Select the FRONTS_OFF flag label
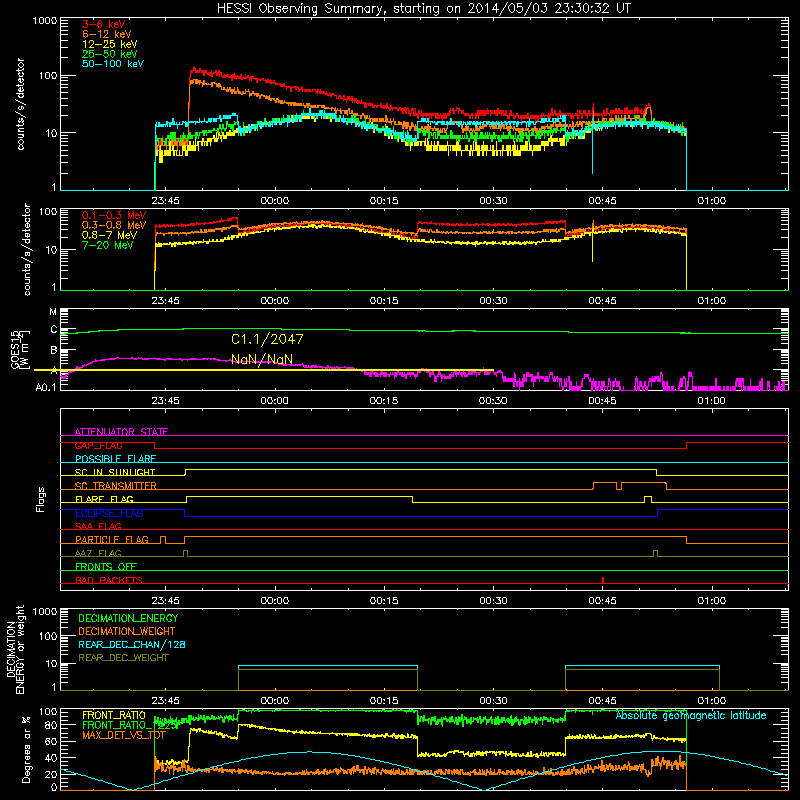The width and height of the screenshot is (800, 800). click(x=106, y=567)
